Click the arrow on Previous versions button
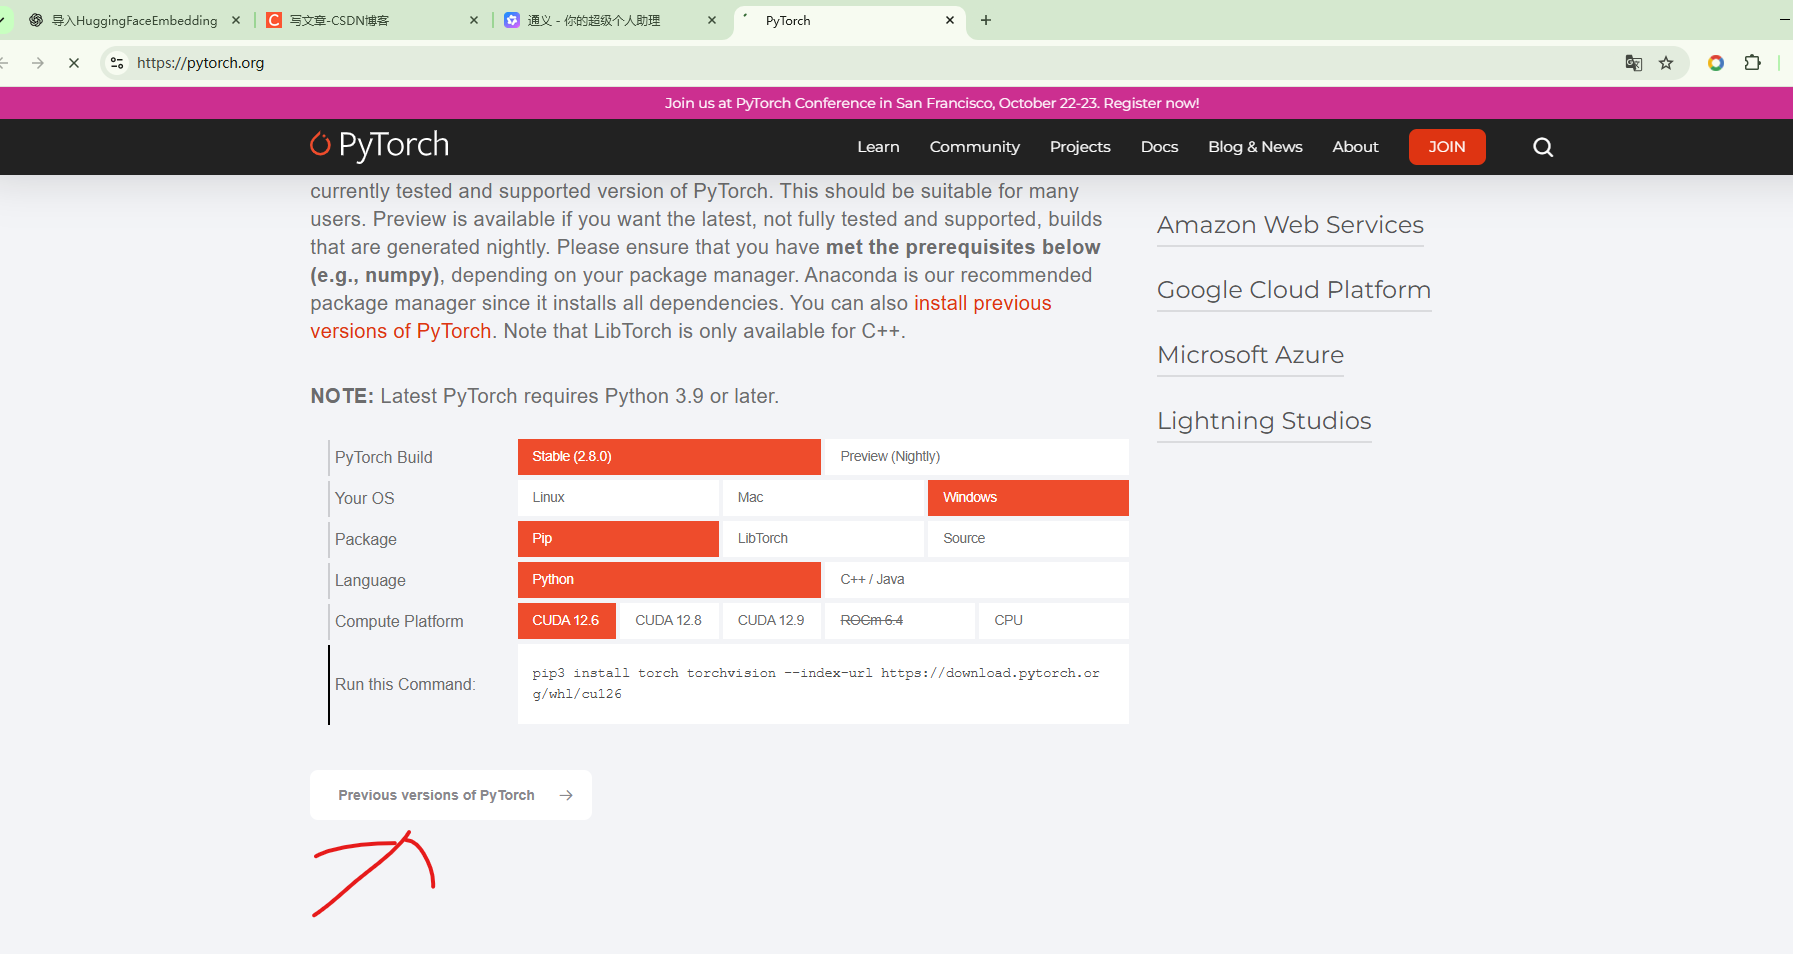Image resolution: width=1793 pixels, height=972 pixels. tap(566, 796)
